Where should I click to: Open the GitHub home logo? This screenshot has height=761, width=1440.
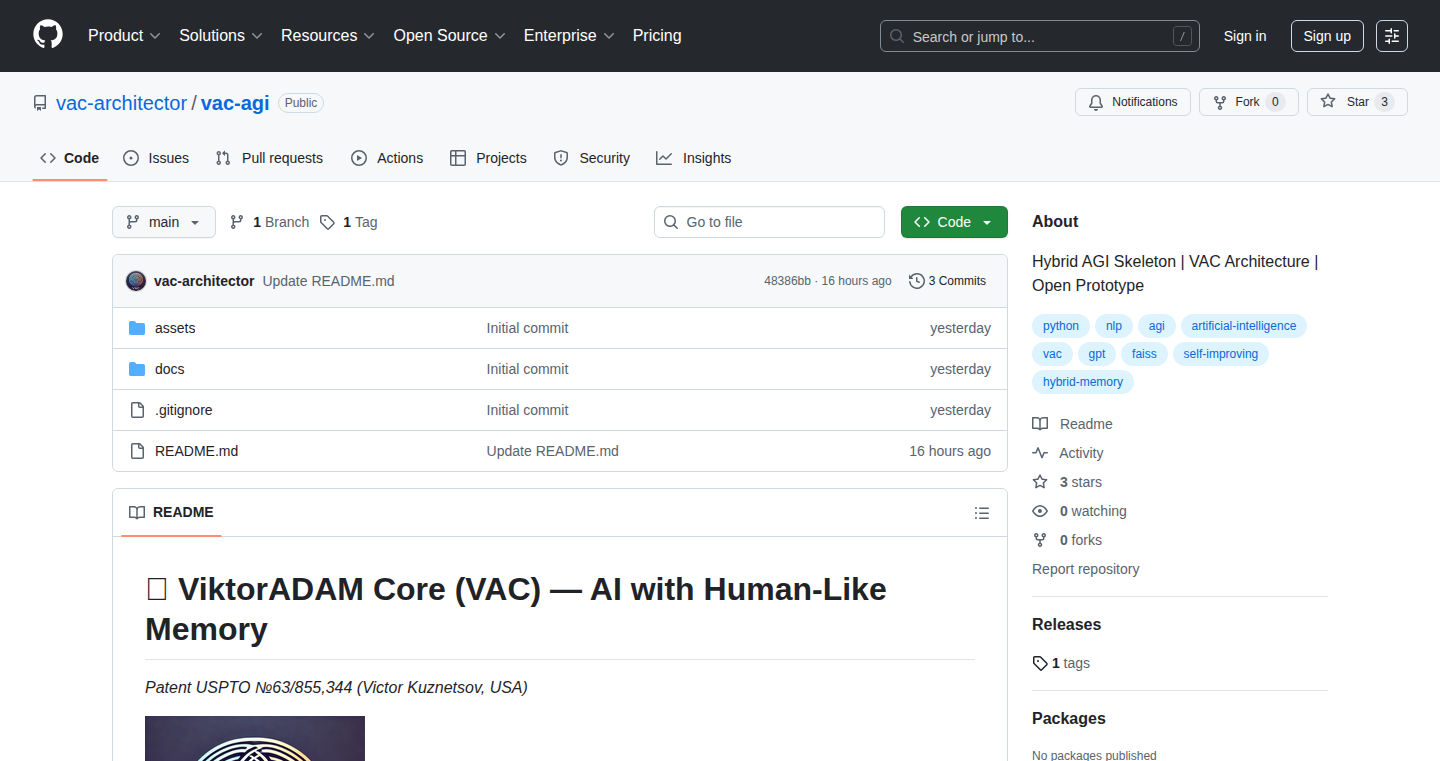[48, 35]
